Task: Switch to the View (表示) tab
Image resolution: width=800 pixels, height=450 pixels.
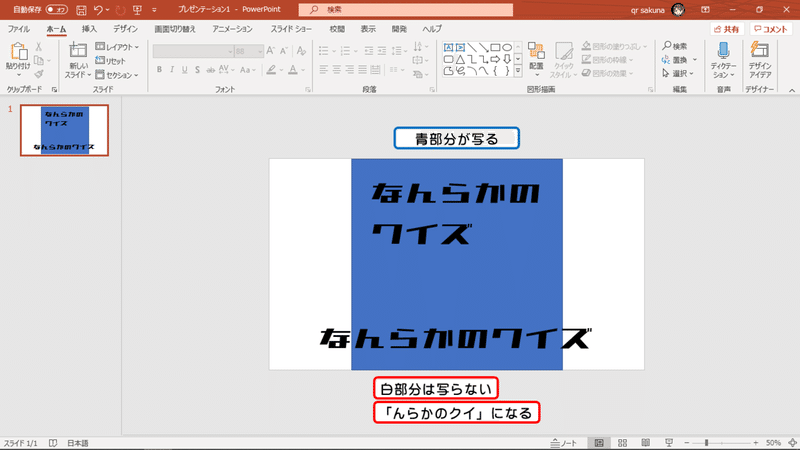Action: click(368, 29)
